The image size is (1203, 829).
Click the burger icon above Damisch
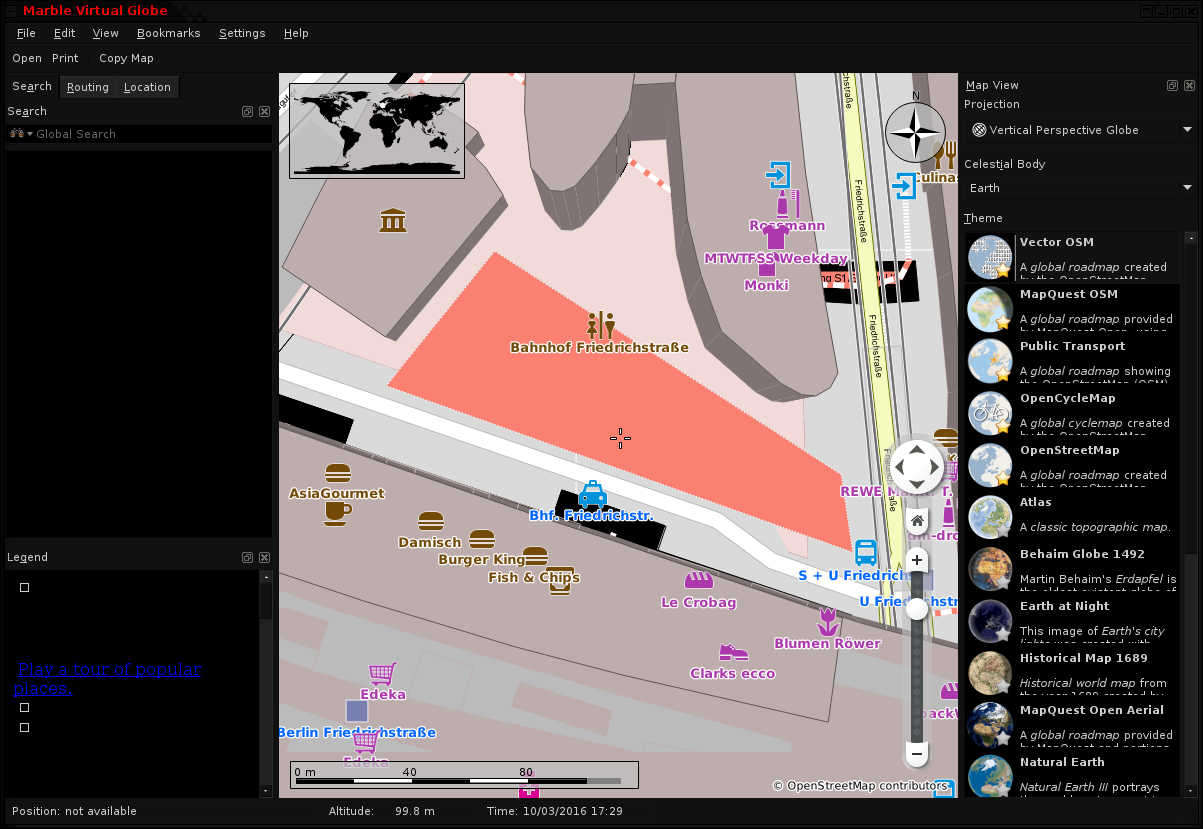(x=431, y=522)
